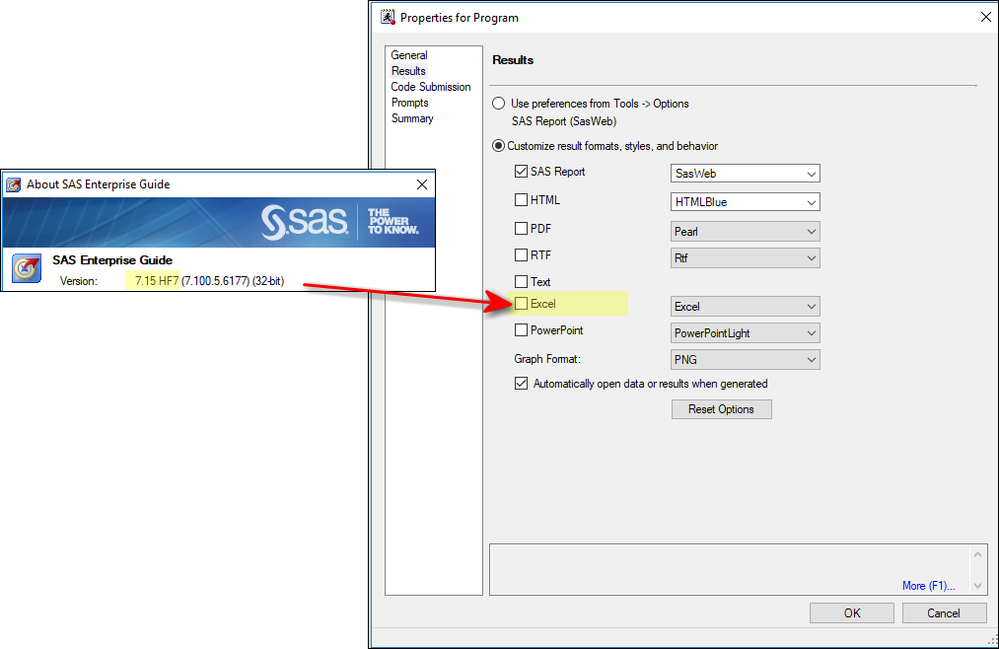Select Use preferences from Tools -> Options
999x649 pixels.
[498, 103]
